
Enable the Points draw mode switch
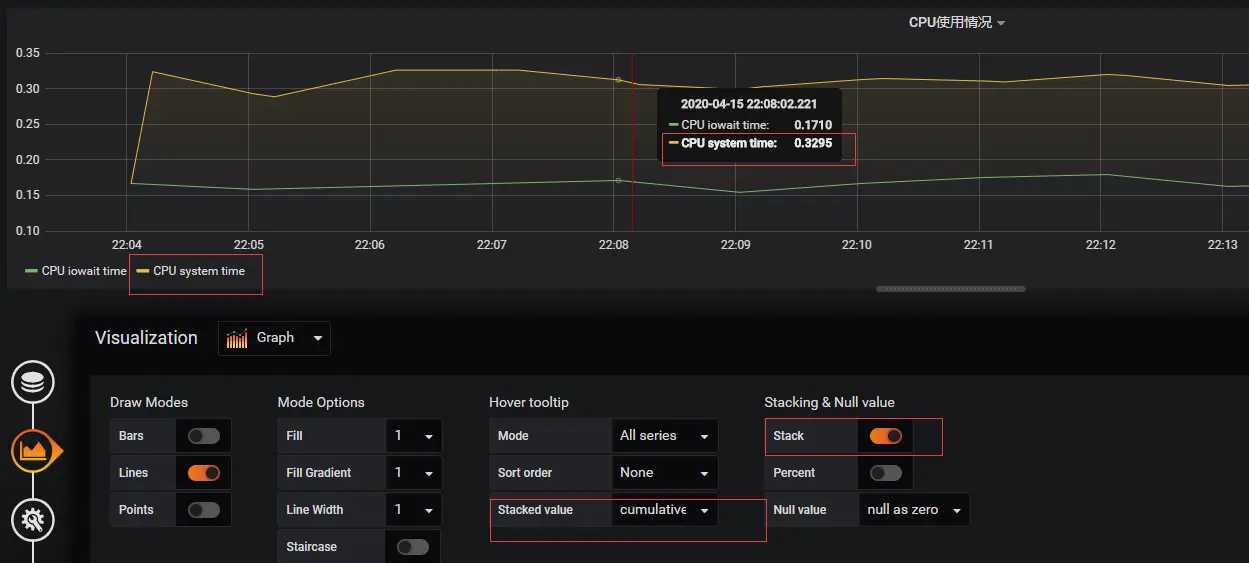204,510
